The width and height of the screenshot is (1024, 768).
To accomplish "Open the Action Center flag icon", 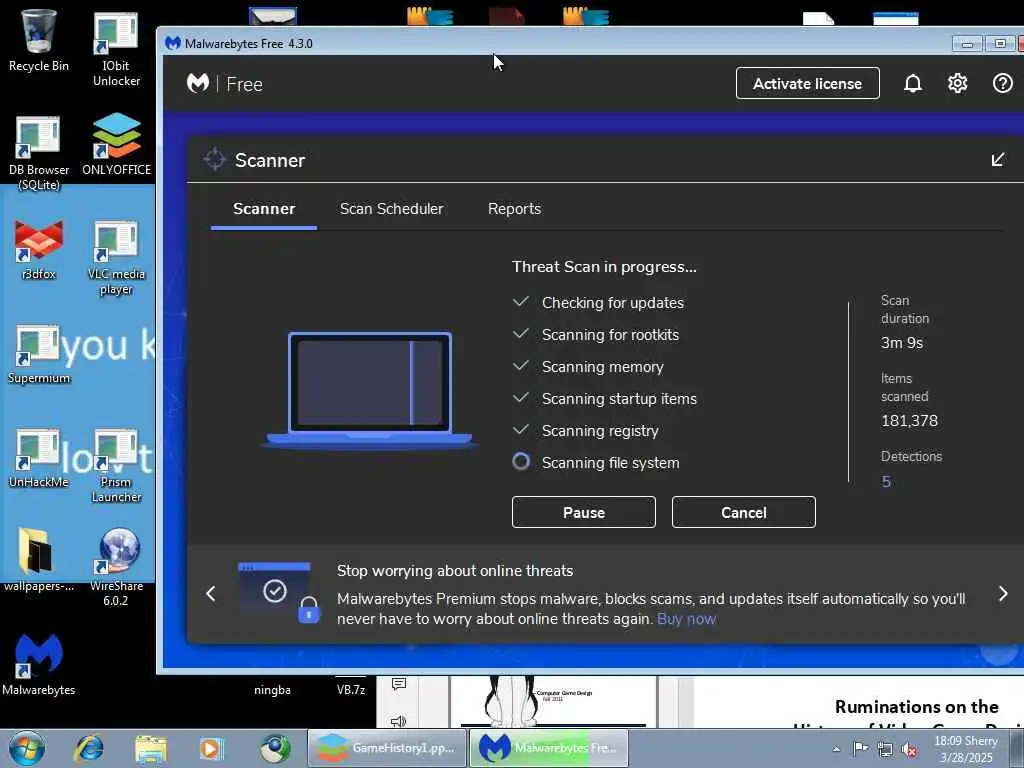I will 861,748.
